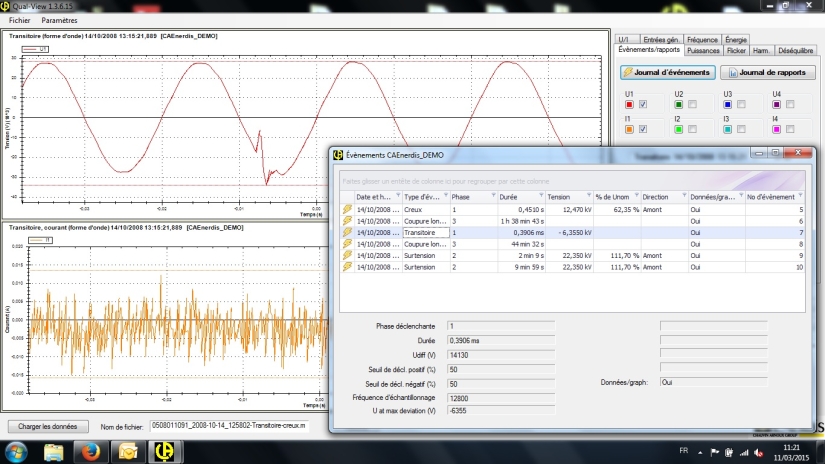Click lightning icon of Transitoire event row
This screenshot has width=825, height=464.
pos(347,233)
